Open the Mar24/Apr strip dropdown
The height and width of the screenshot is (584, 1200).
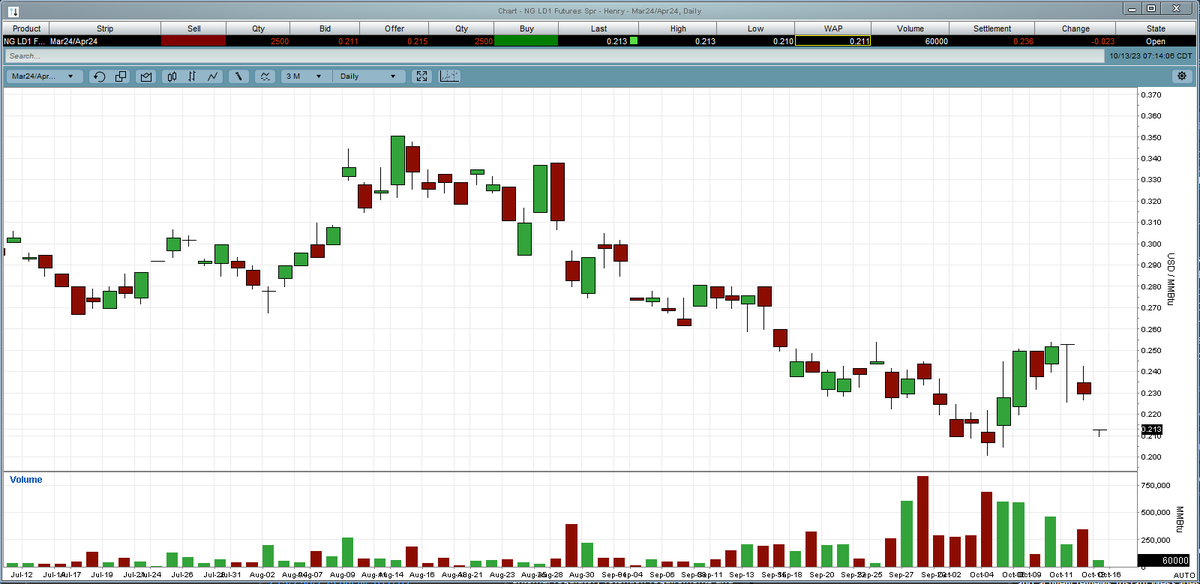(x=43, y=76)
